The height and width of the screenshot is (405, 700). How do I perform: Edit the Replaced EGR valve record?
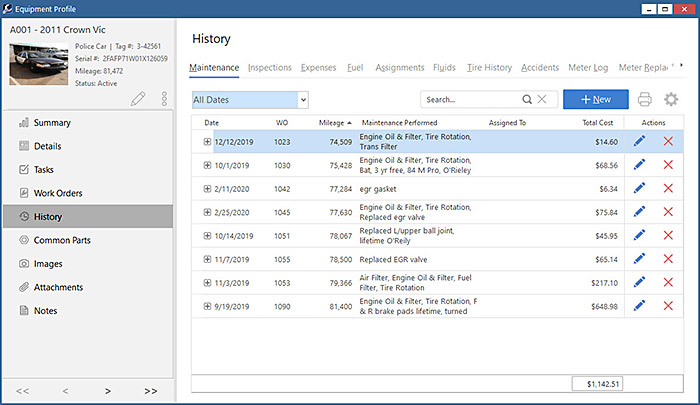click(639, 259)
